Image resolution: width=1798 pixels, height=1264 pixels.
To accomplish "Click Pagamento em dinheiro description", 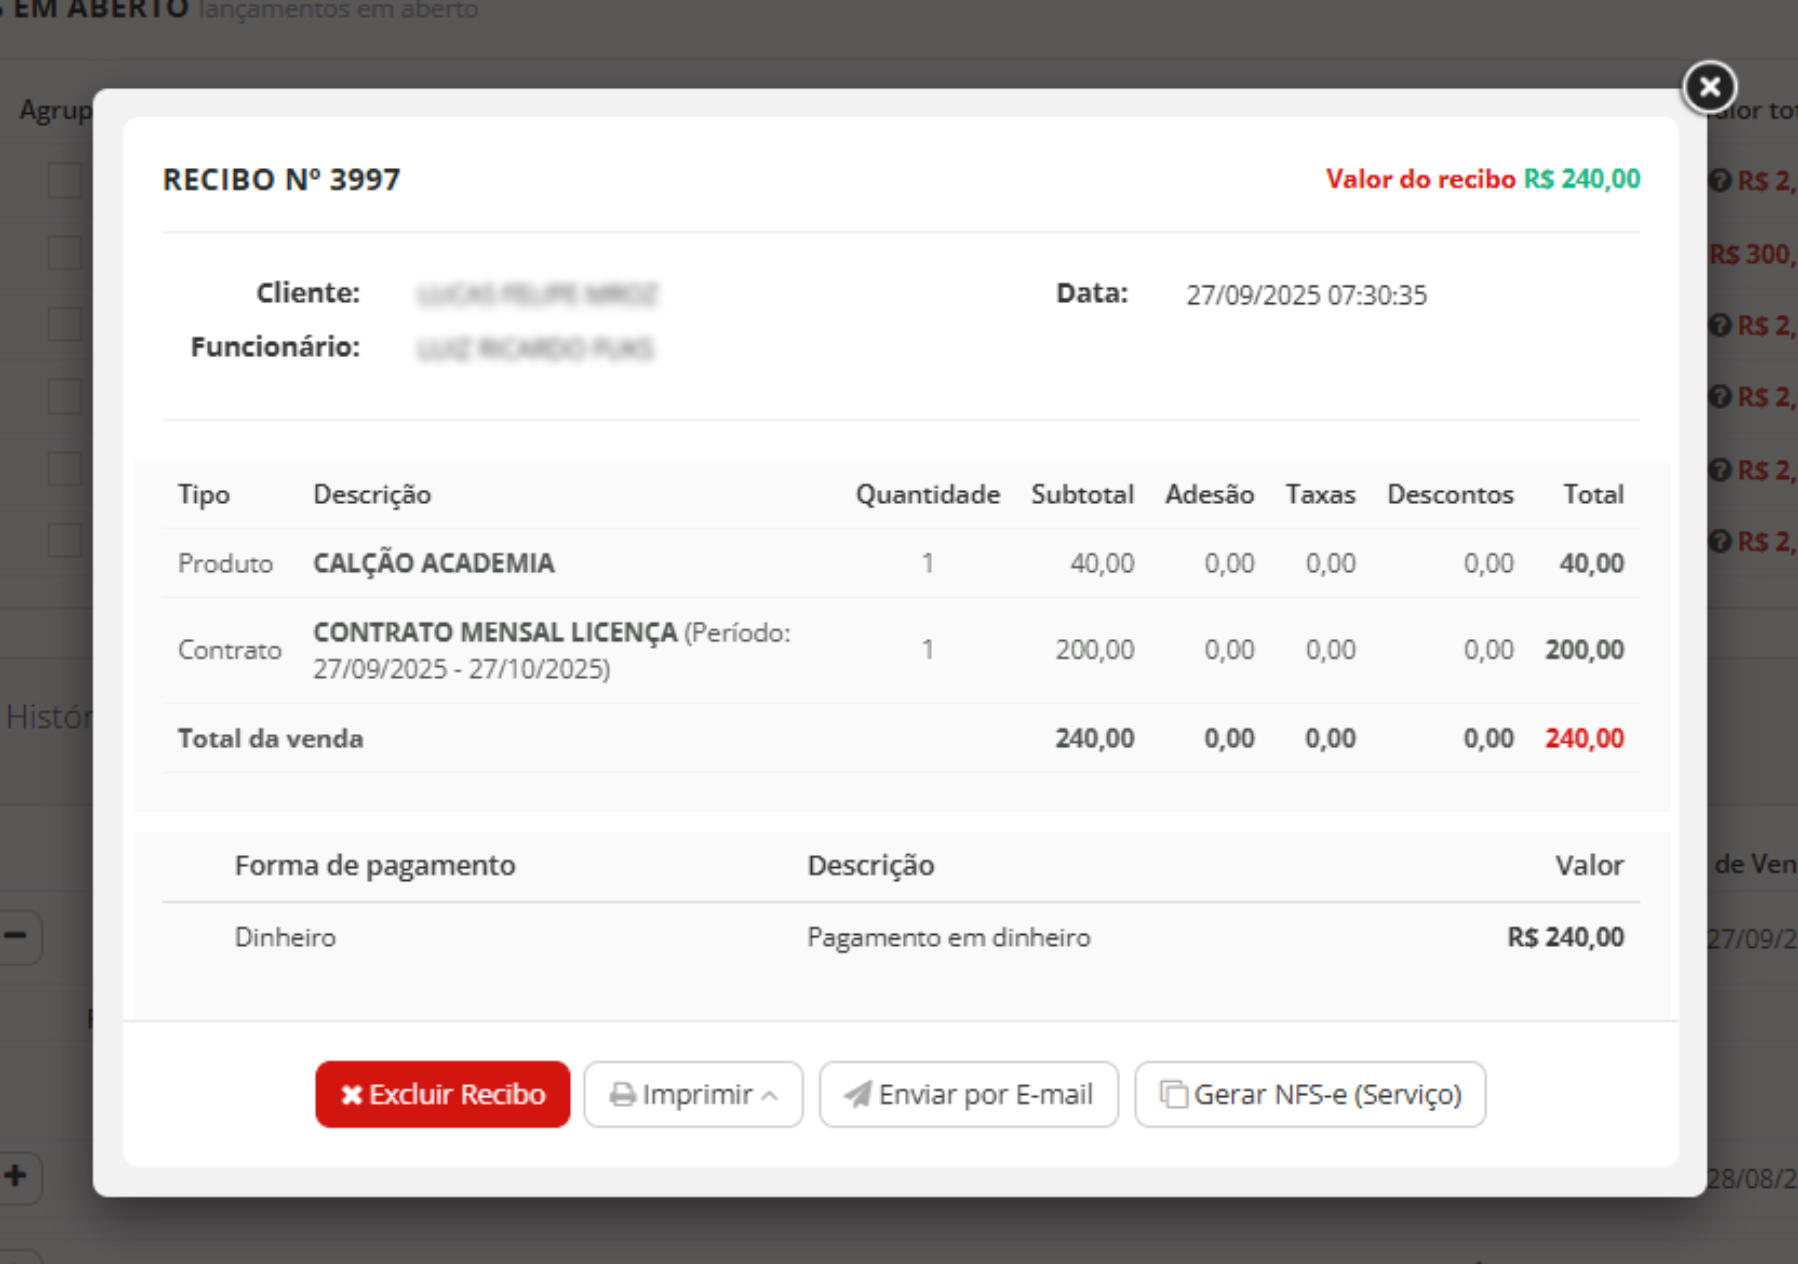I will click(949, 938).
